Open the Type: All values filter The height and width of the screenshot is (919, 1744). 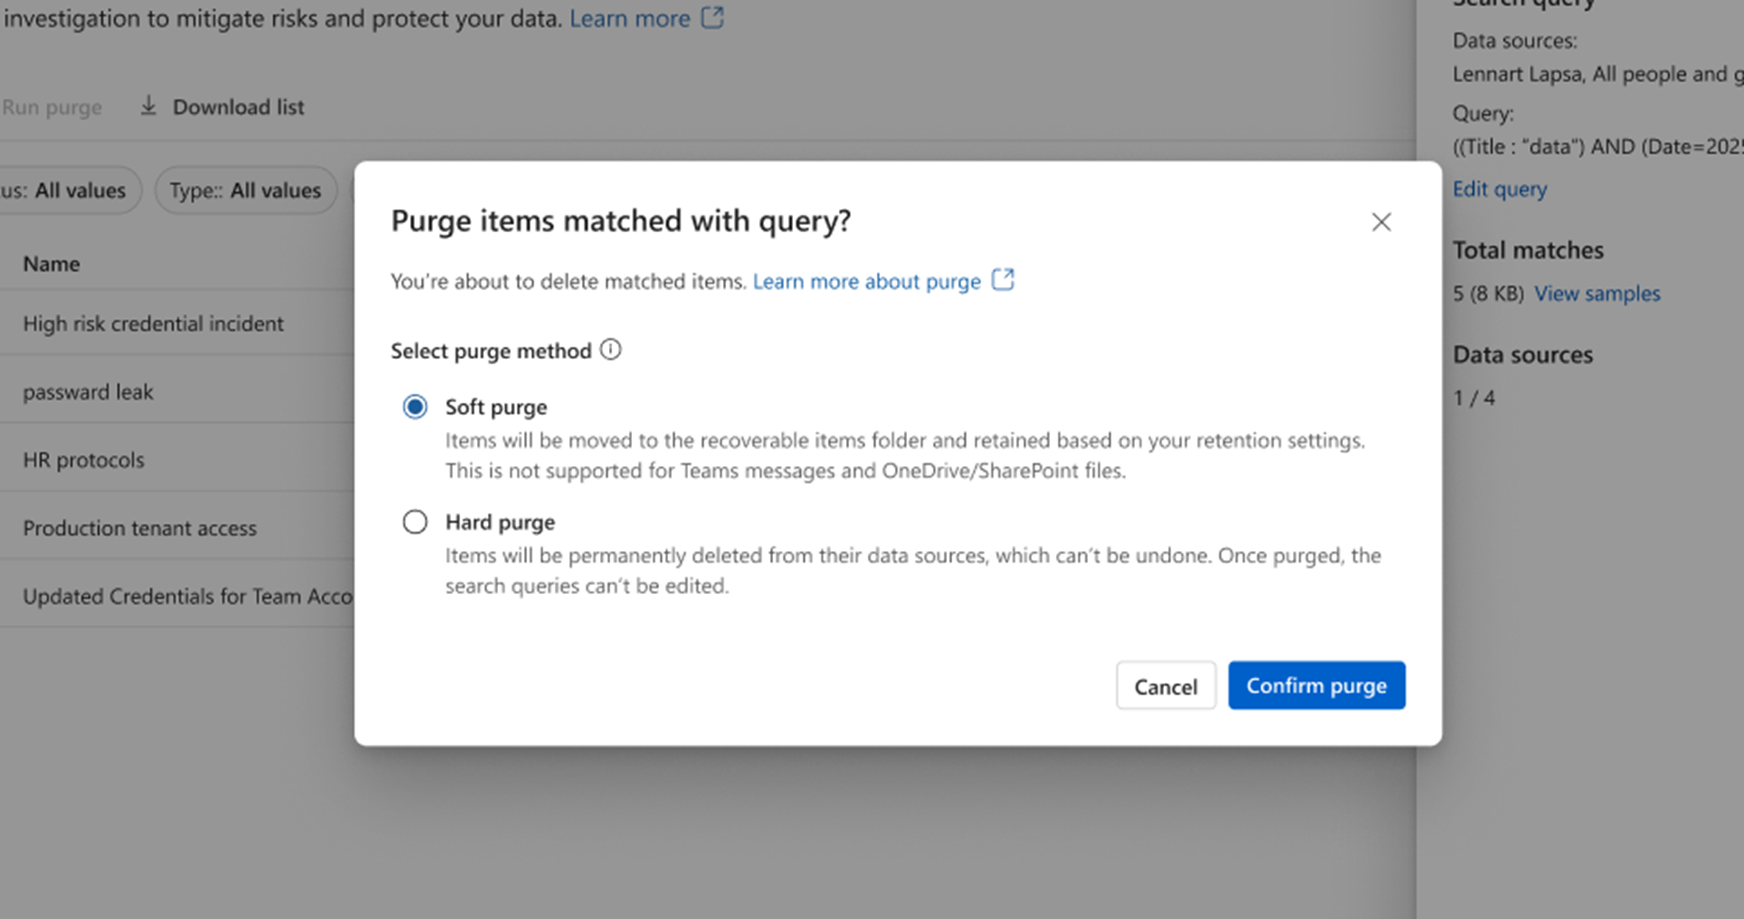[245, 190]
